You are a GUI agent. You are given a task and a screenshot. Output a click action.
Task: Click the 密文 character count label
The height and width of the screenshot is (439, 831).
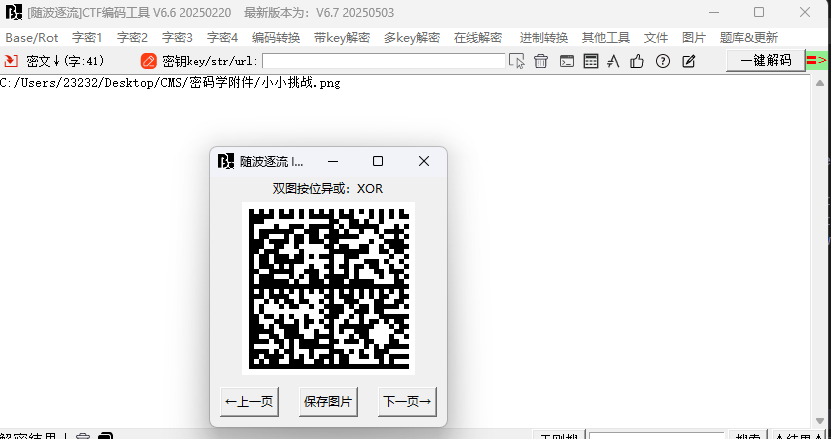pyautogui.click(x=65, y=61)
